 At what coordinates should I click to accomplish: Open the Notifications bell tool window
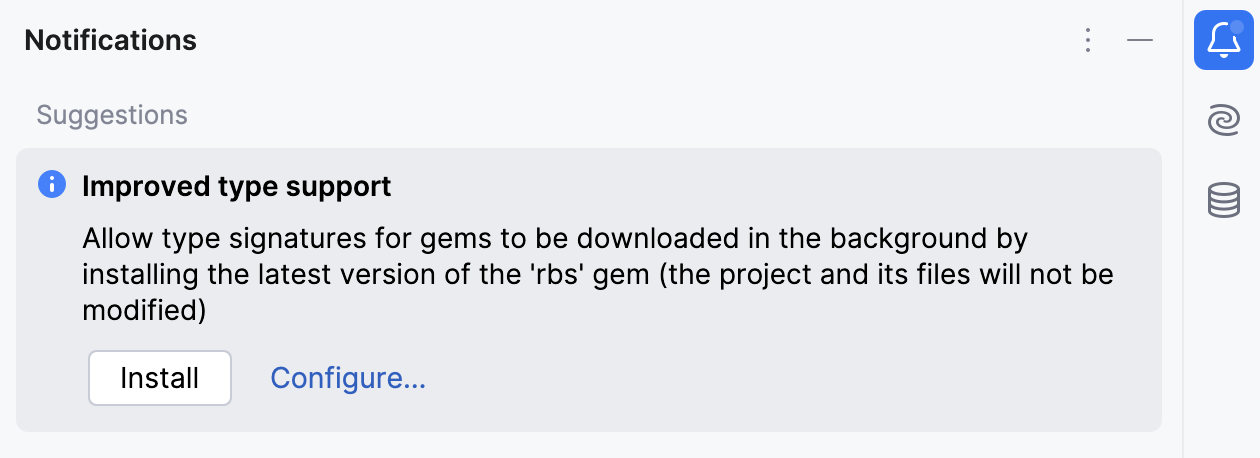tap(1223, 41)
